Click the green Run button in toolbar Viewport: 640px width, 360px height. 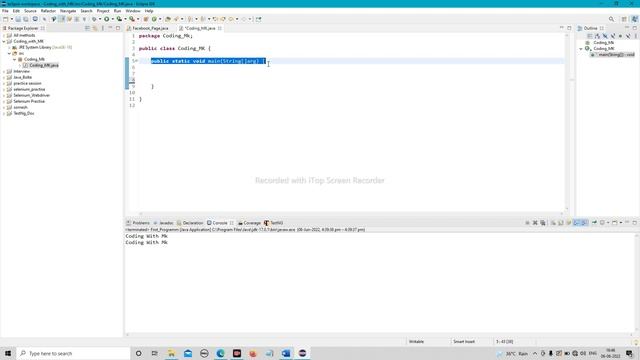107,19
